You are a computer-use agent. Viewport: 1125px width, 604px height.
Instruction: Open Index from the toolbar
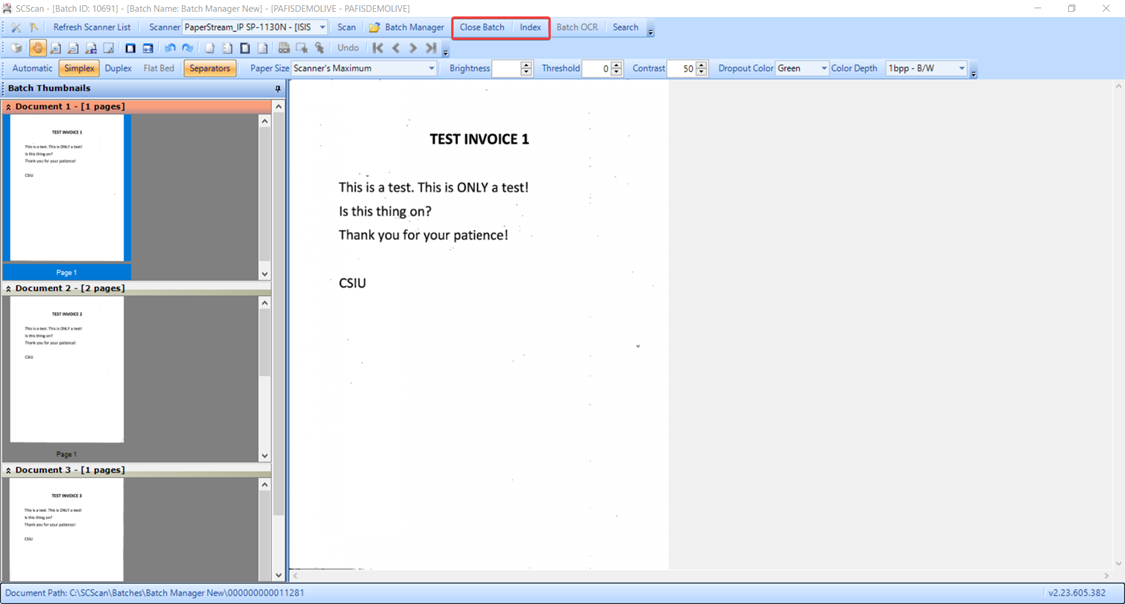[530, 28]
